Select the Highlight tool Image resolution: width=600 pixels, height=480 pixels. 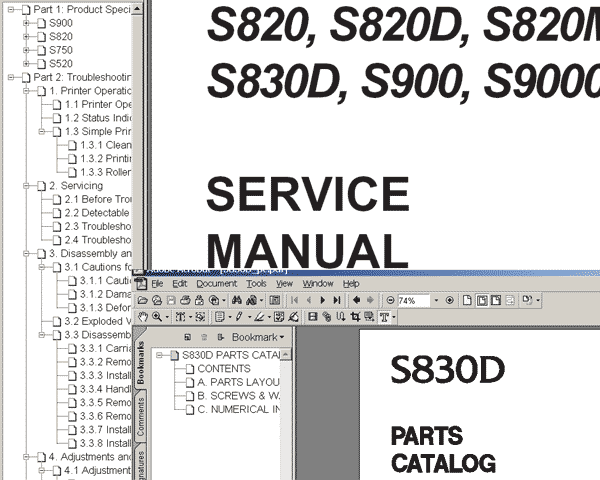259,317
